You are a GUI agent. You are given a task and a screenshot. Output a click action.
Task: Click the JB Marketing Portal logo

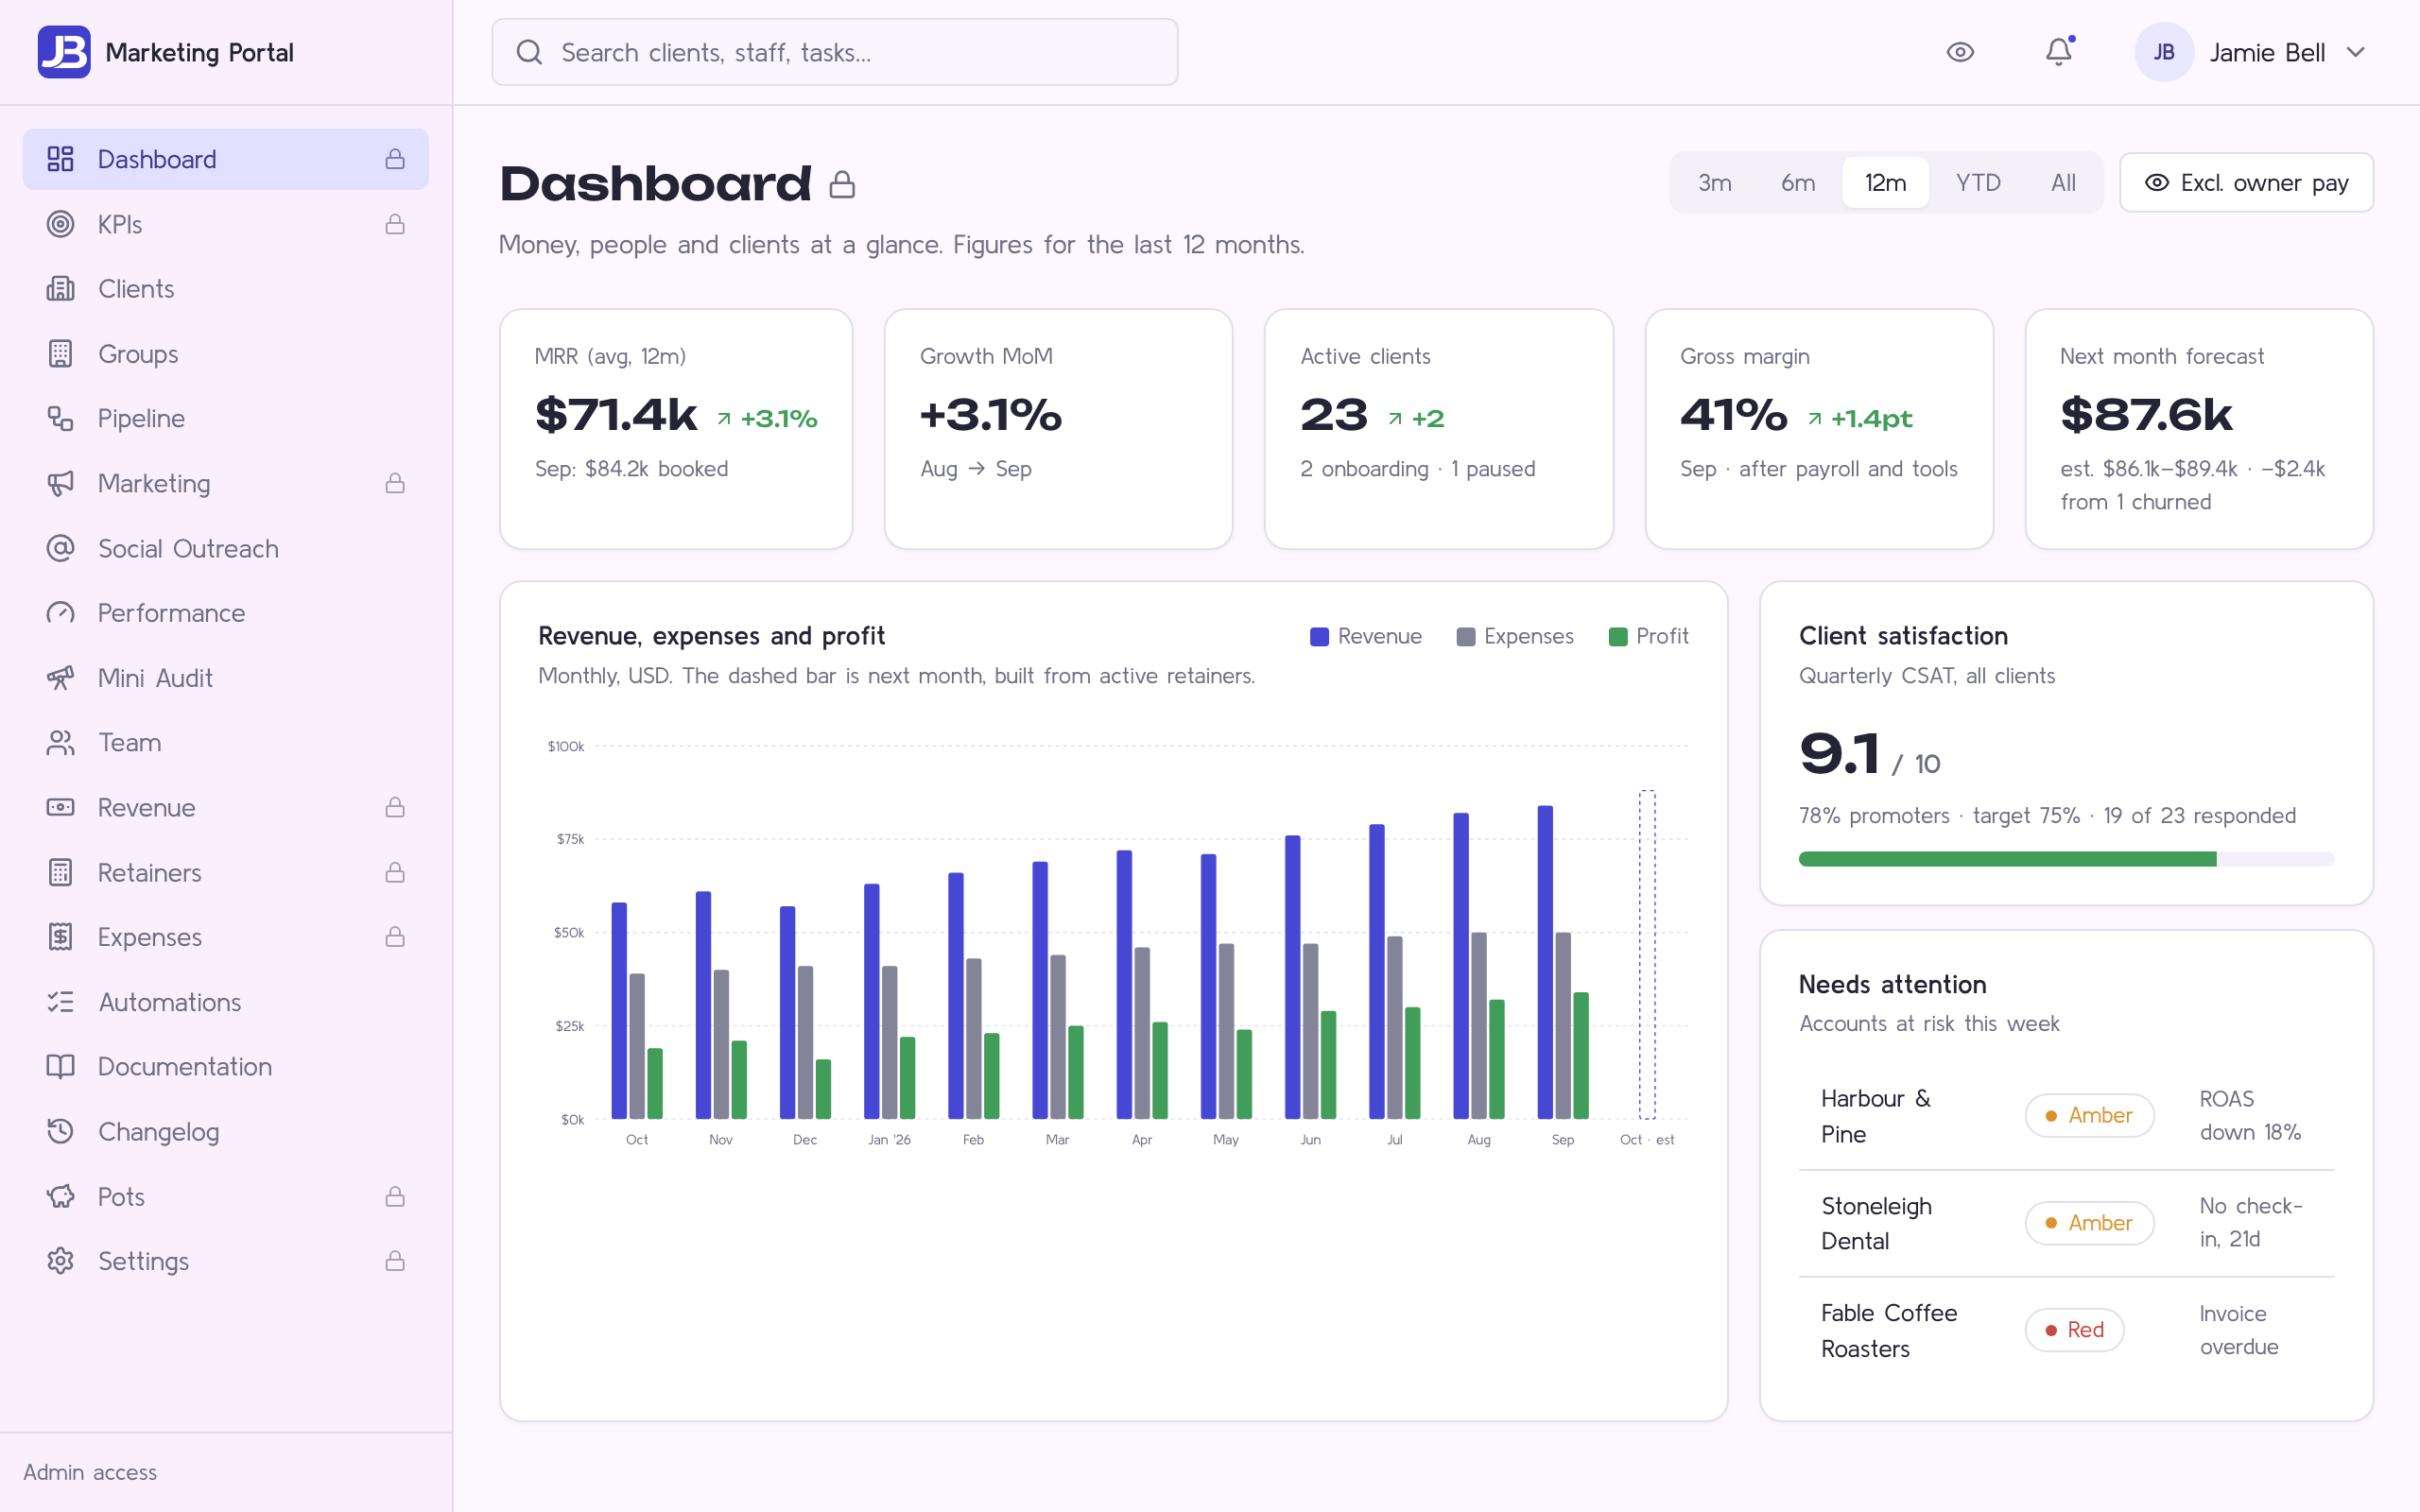[x=64, y=52]
